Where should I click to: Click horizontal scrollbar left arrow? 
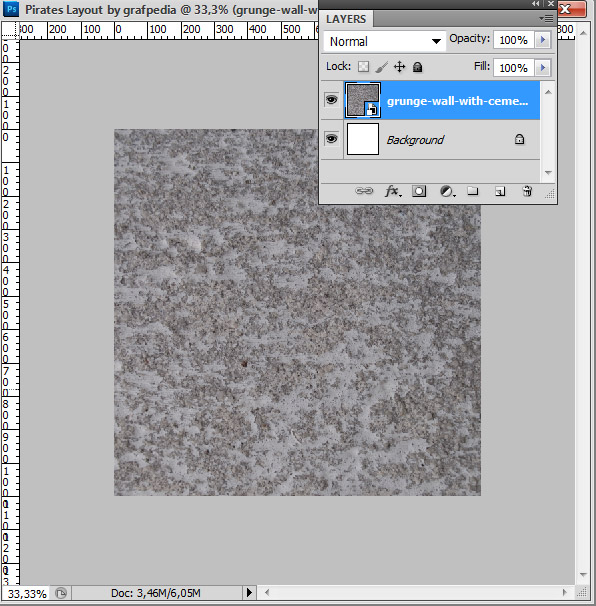pyautogui.click(x=266, y=592)
